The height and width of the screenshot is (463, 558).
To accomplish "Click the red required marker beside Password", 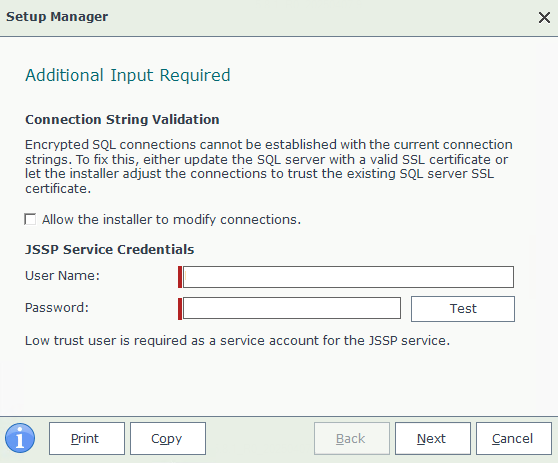I will pos(180,309).
